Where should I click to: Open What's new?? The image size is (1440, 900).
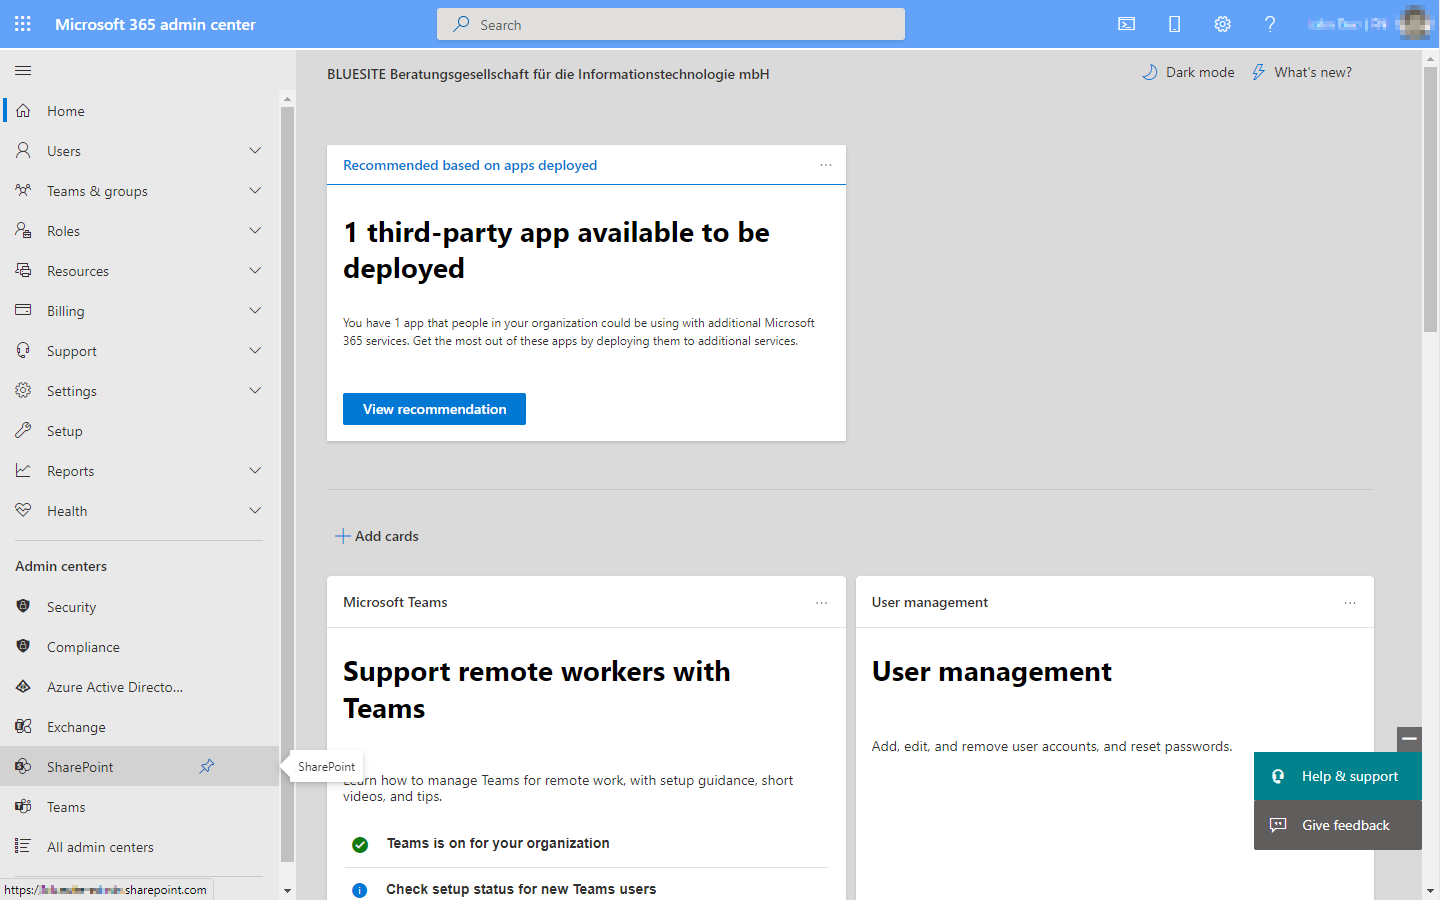[x=1301, y=72]
